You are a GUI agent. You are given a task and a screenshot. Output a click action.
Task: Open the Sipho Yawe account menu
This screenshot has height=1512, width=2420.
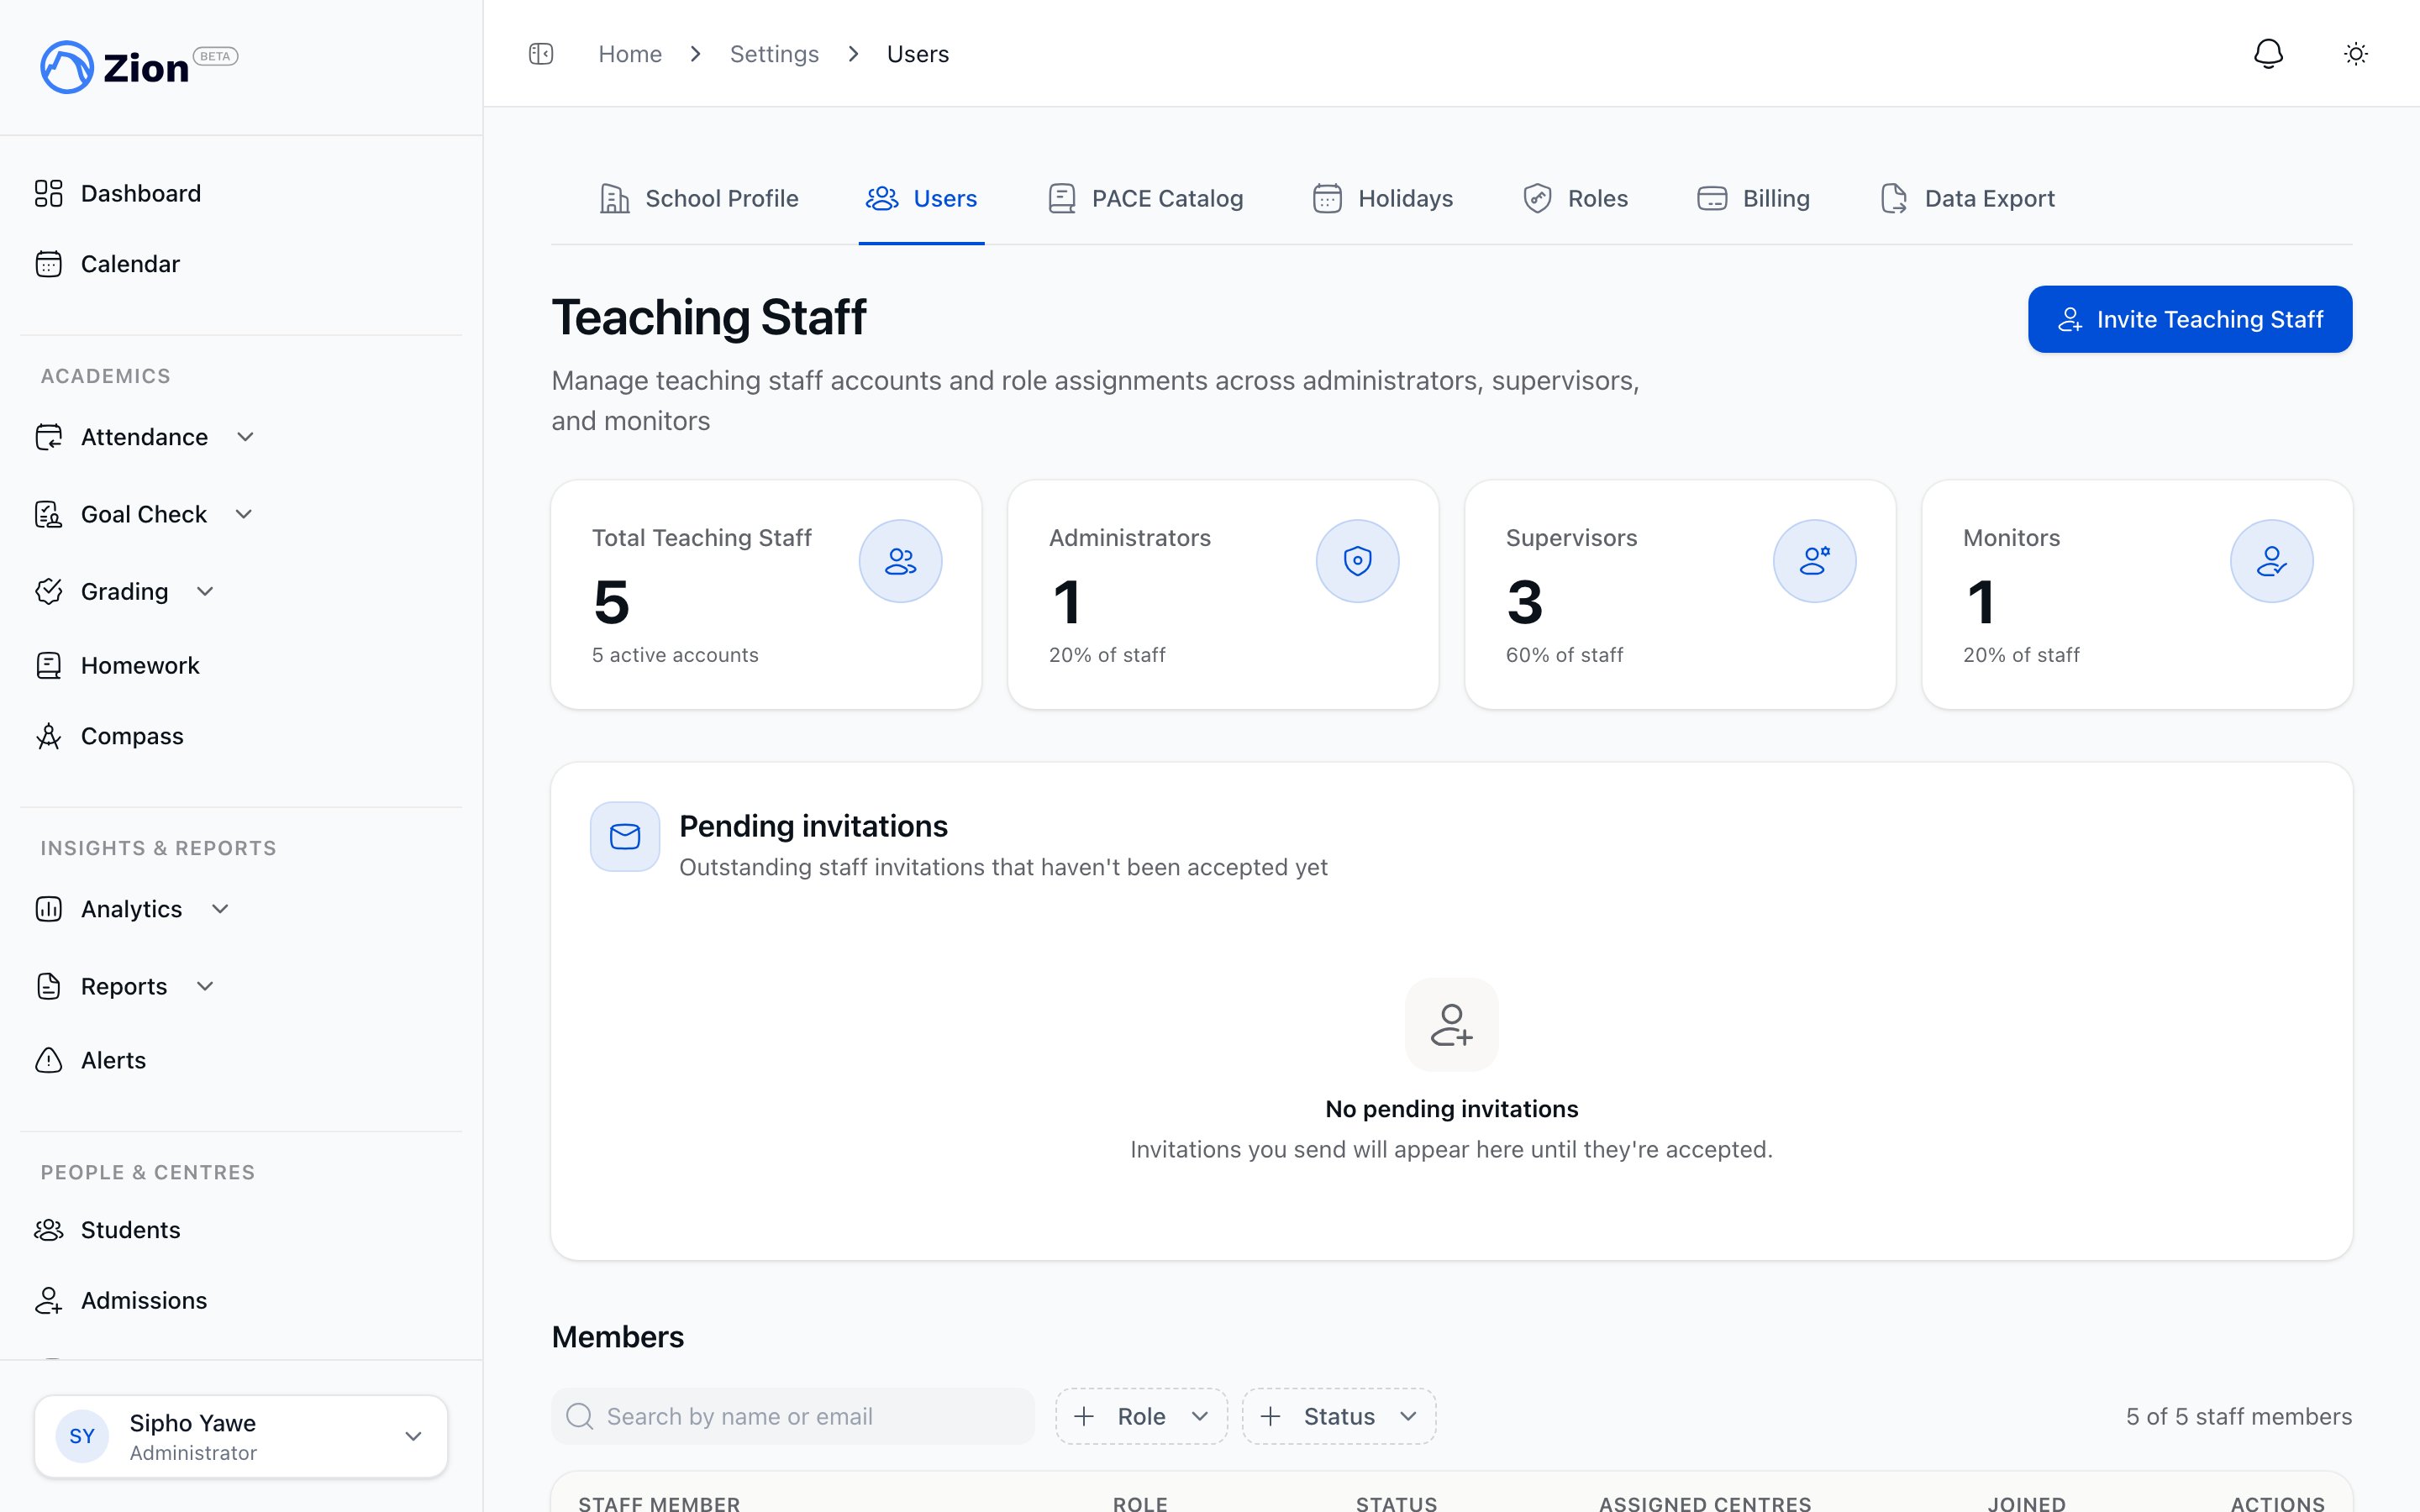(x=241, y=1436)
